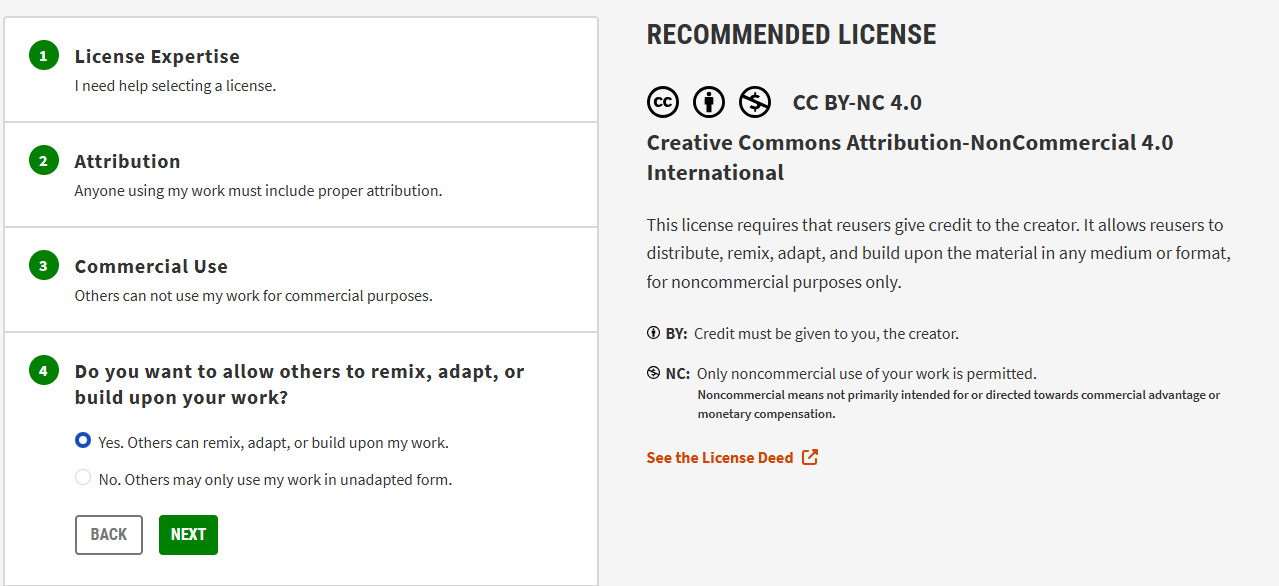Expand the License Expertise step
Viewport: 1279px width, 586px height.
pos(301,70)
